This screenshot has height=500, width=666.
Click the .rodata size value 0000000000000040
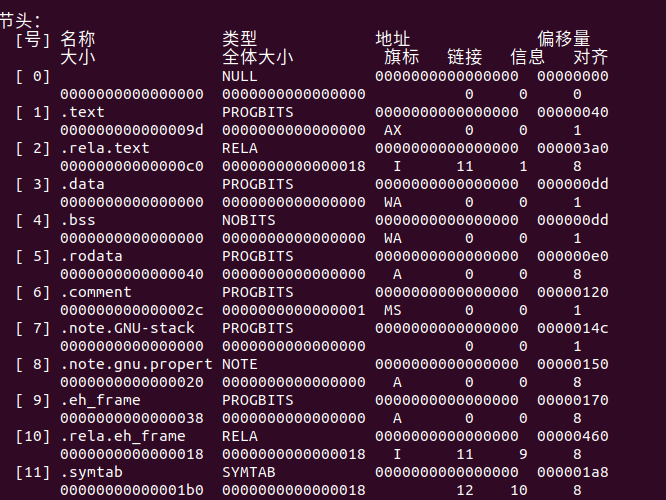click(x=132, y=274)
